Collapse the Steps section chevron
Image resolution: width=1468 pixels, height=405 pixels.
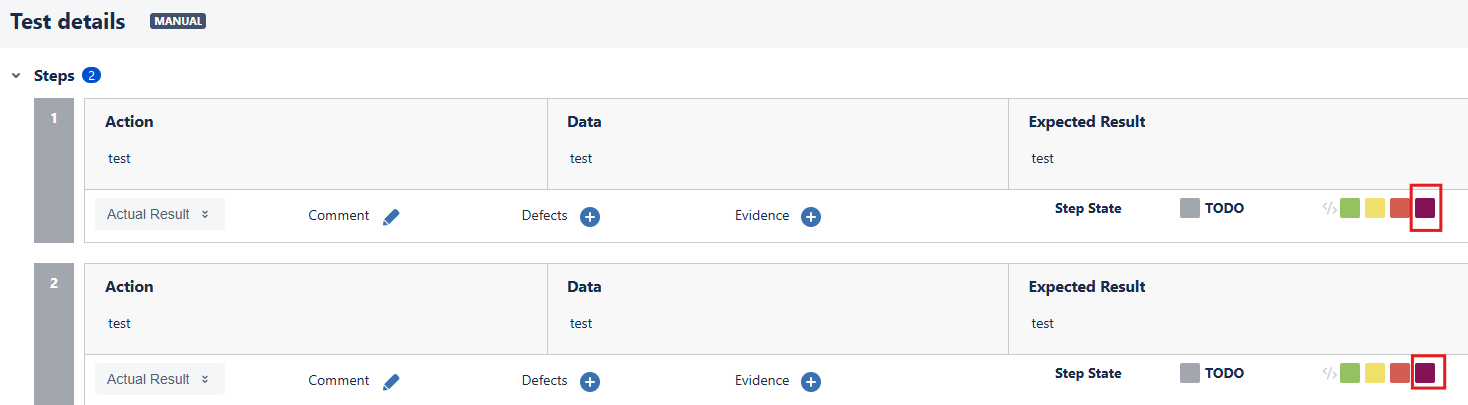point(16,76)
